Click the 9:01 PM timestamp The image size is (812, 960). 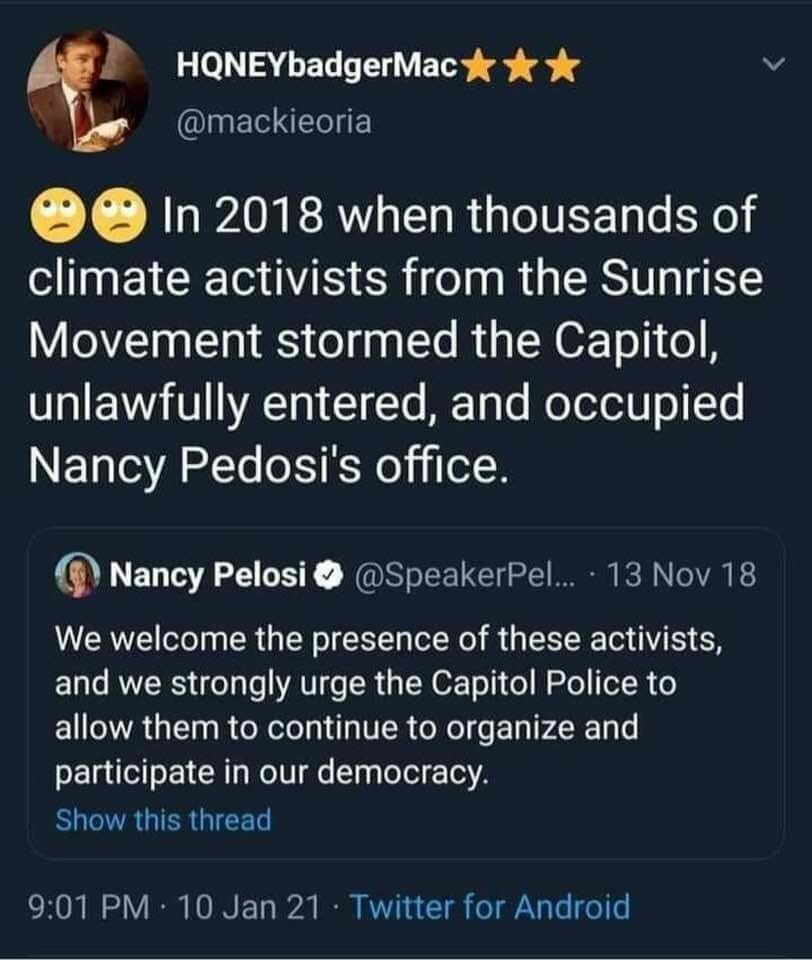89,907
